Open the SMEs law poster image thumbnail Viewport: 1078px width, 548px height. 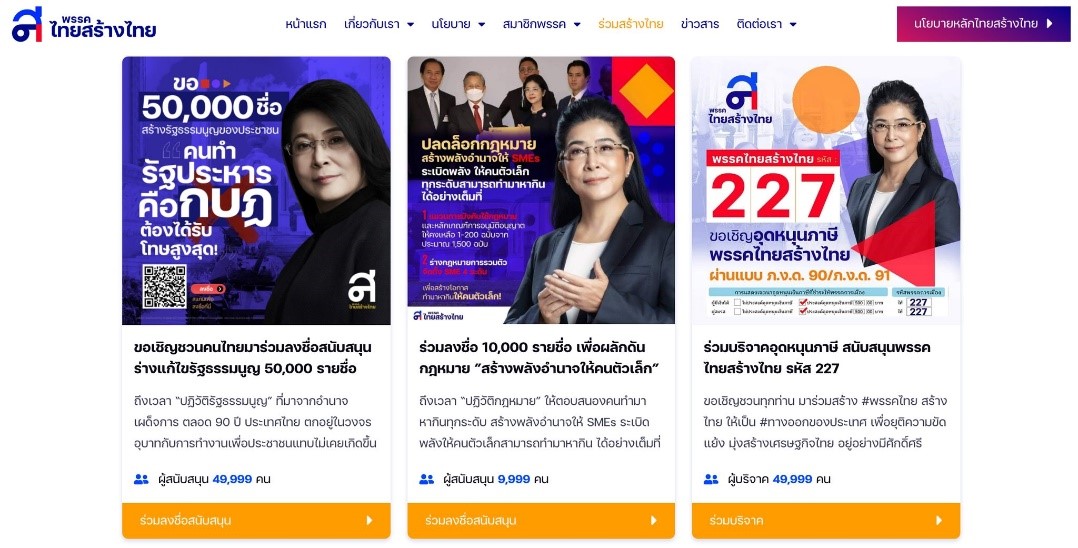[x=541, y=190]
